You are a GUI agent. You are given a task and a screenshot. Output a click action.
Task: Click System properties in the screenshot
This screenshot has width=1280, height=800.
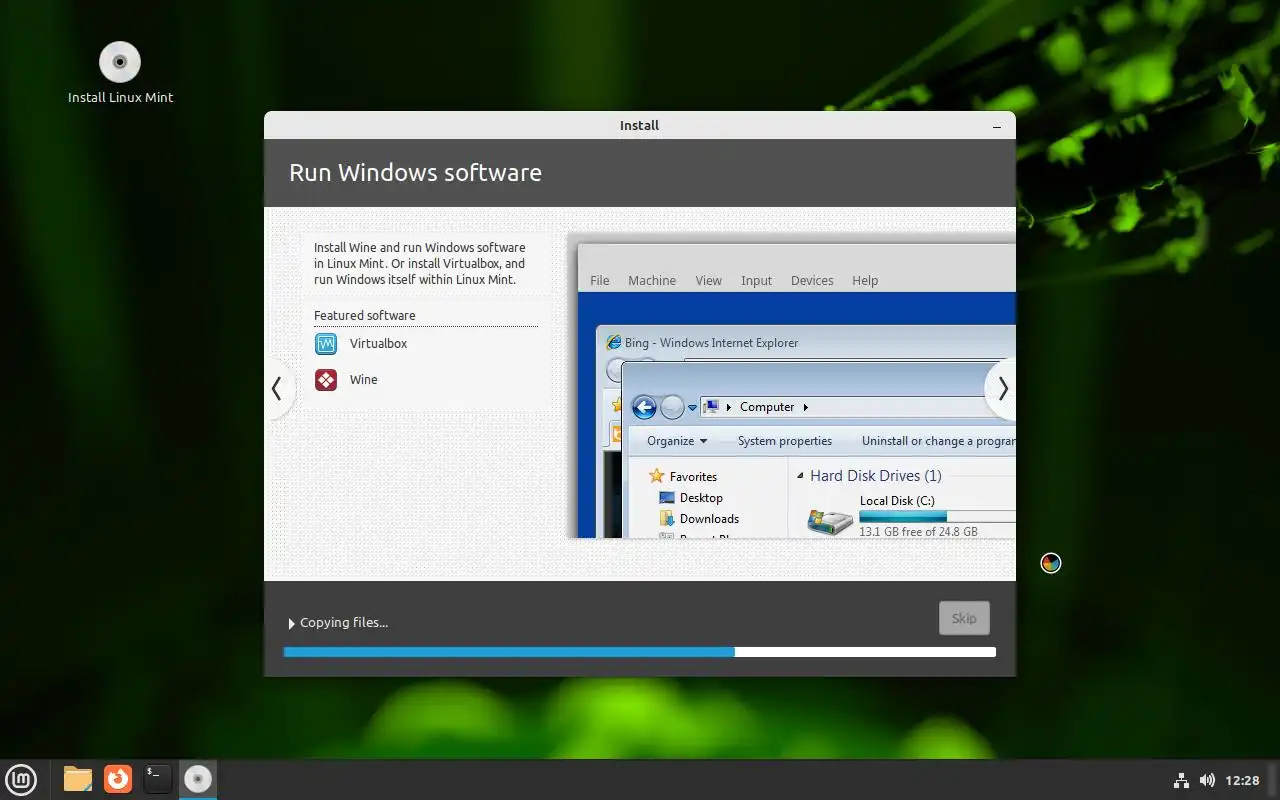click(x=785, y=441)
